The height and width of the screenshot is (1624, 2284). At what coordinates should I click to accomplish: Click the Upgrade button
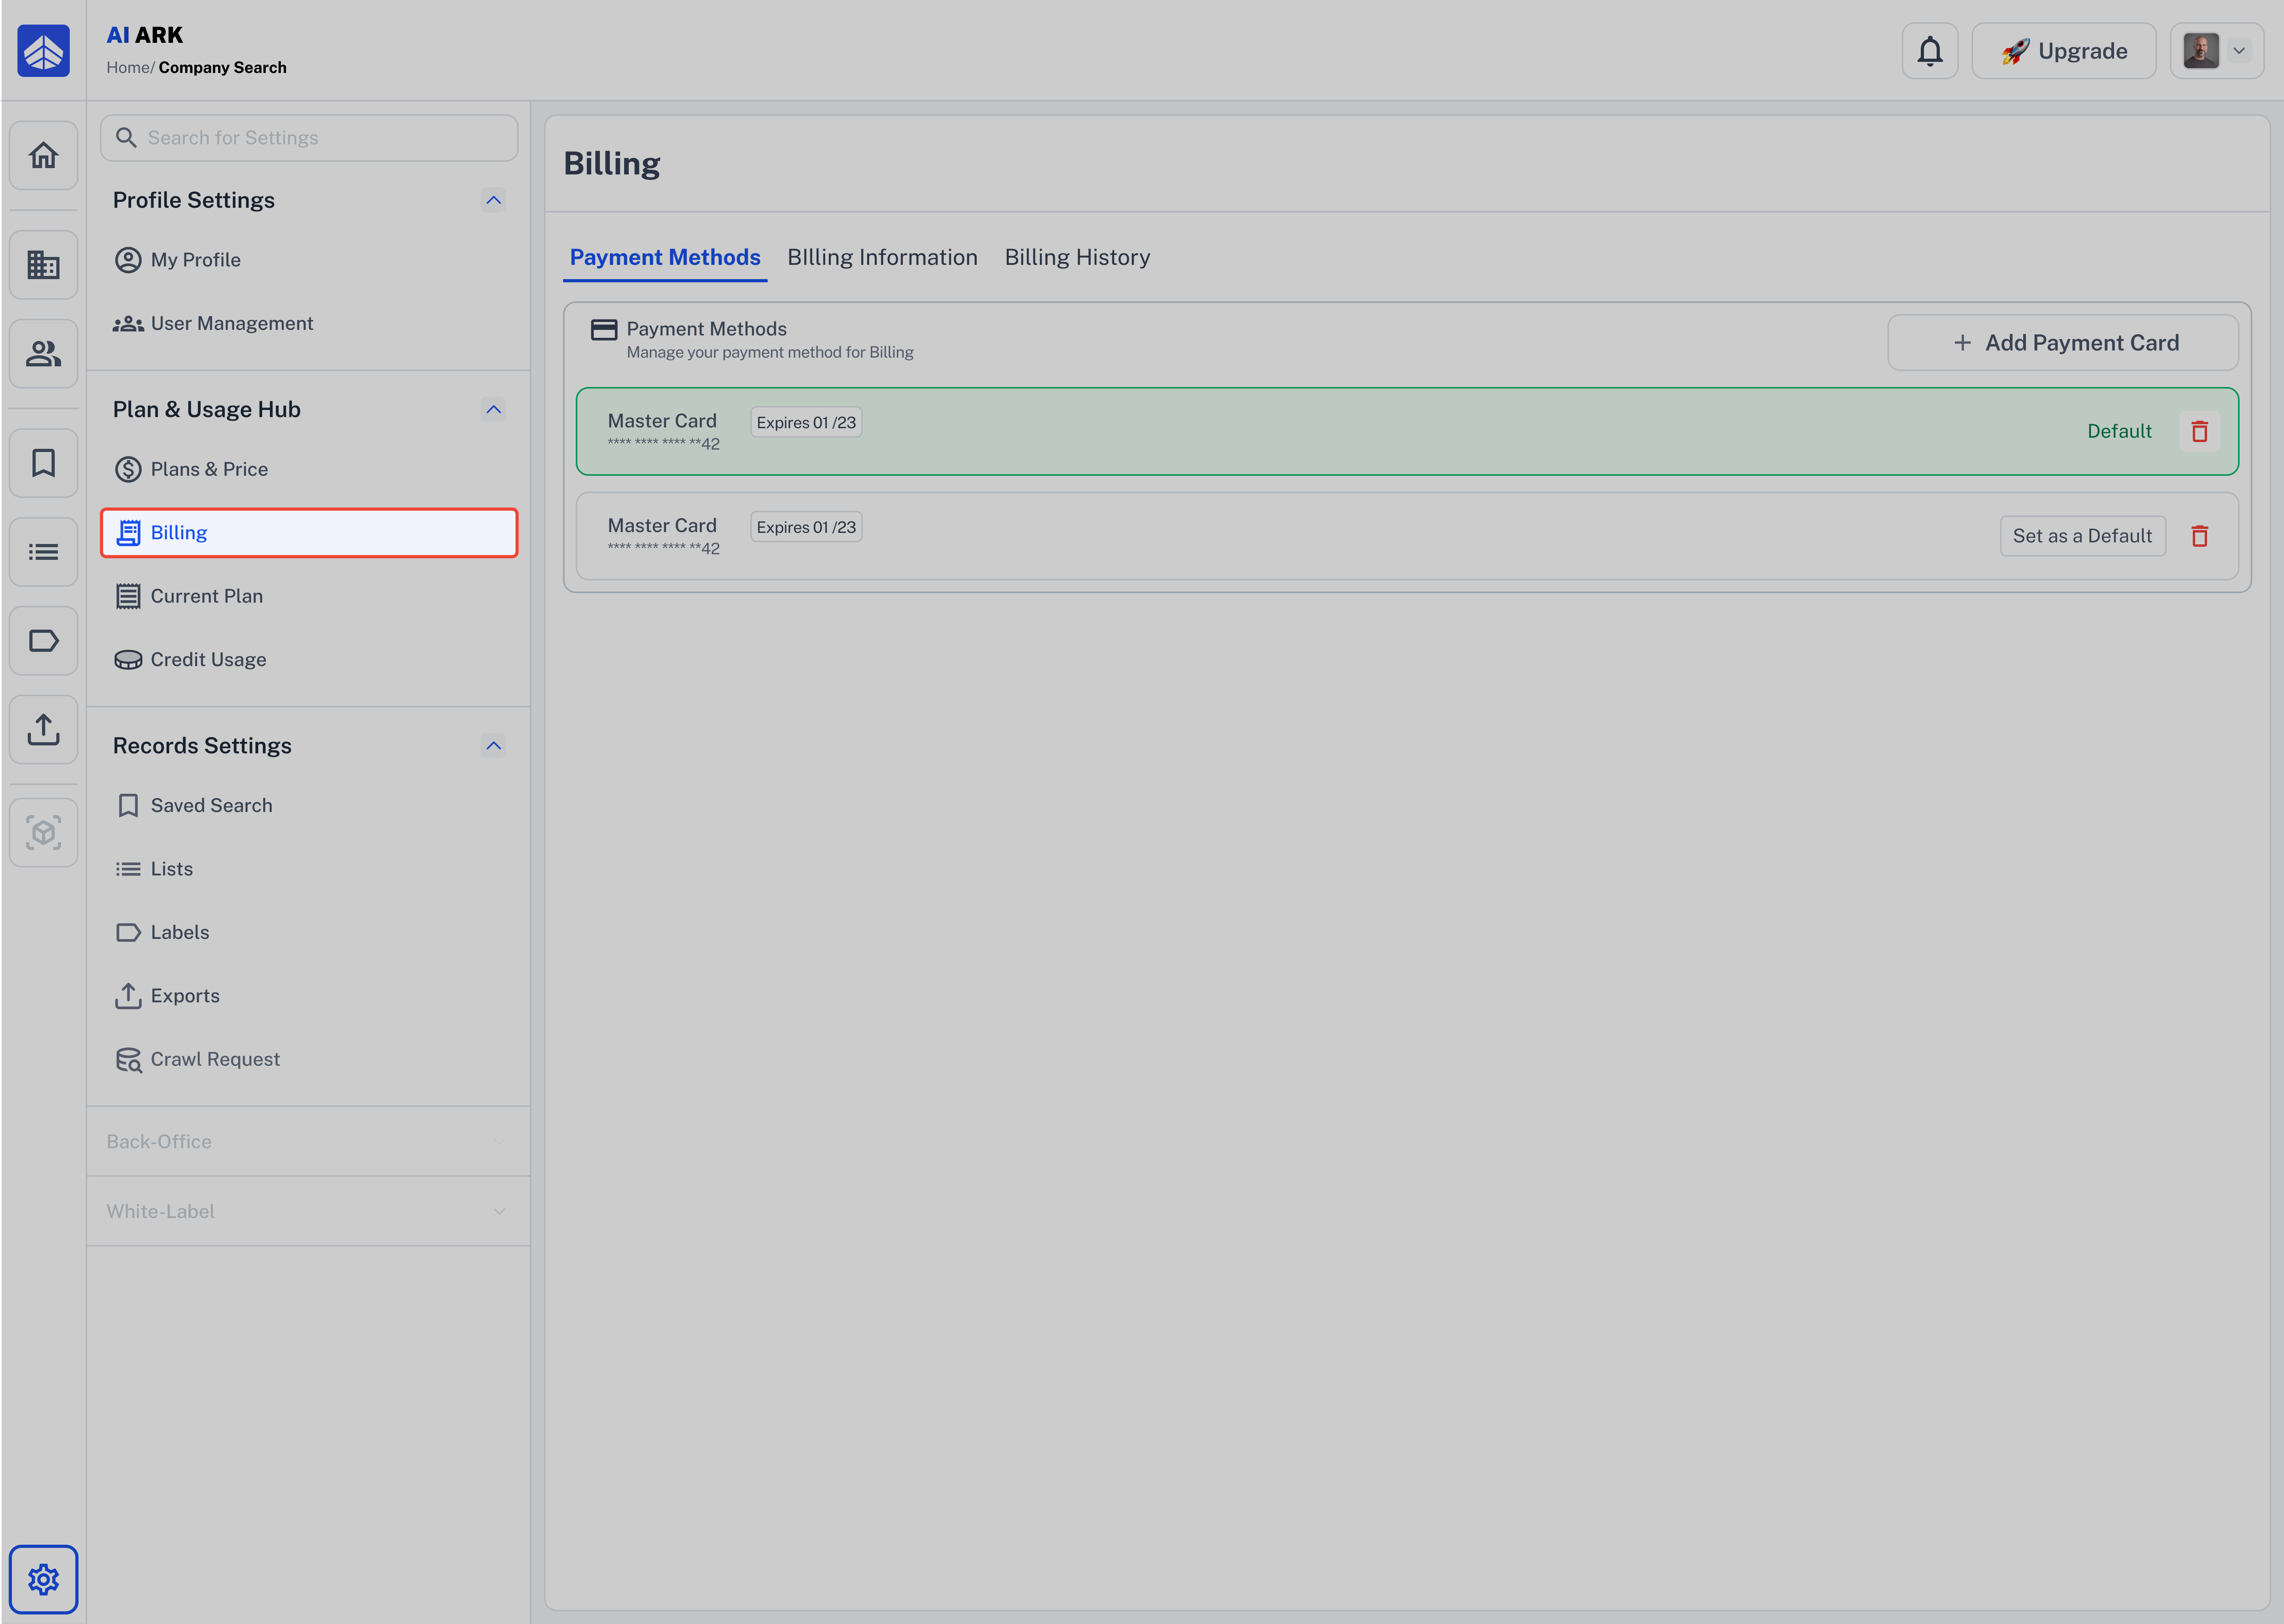(2064, 51)
